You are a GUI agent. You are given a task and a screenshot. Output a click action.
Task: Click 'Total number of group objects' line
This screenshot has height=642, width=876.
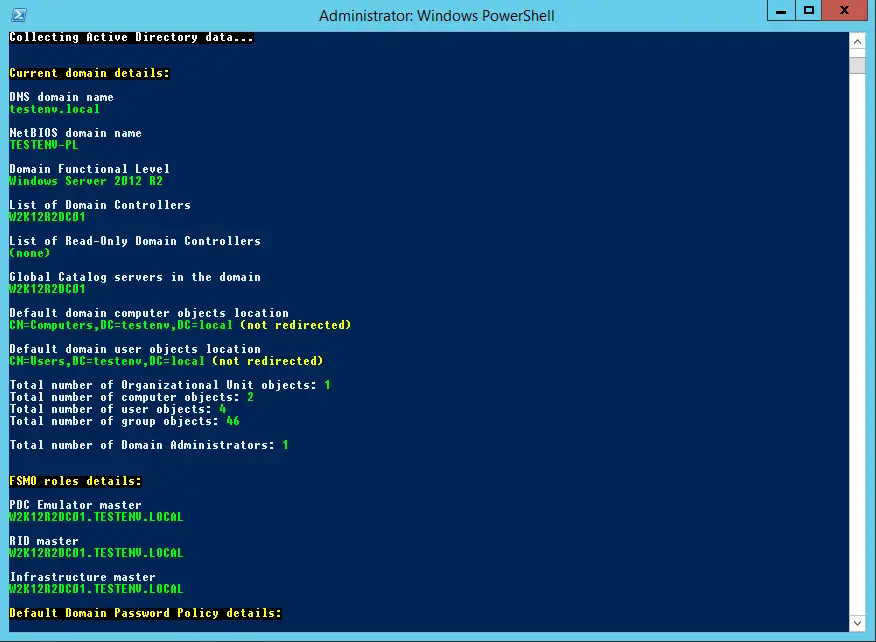point(125,421)
